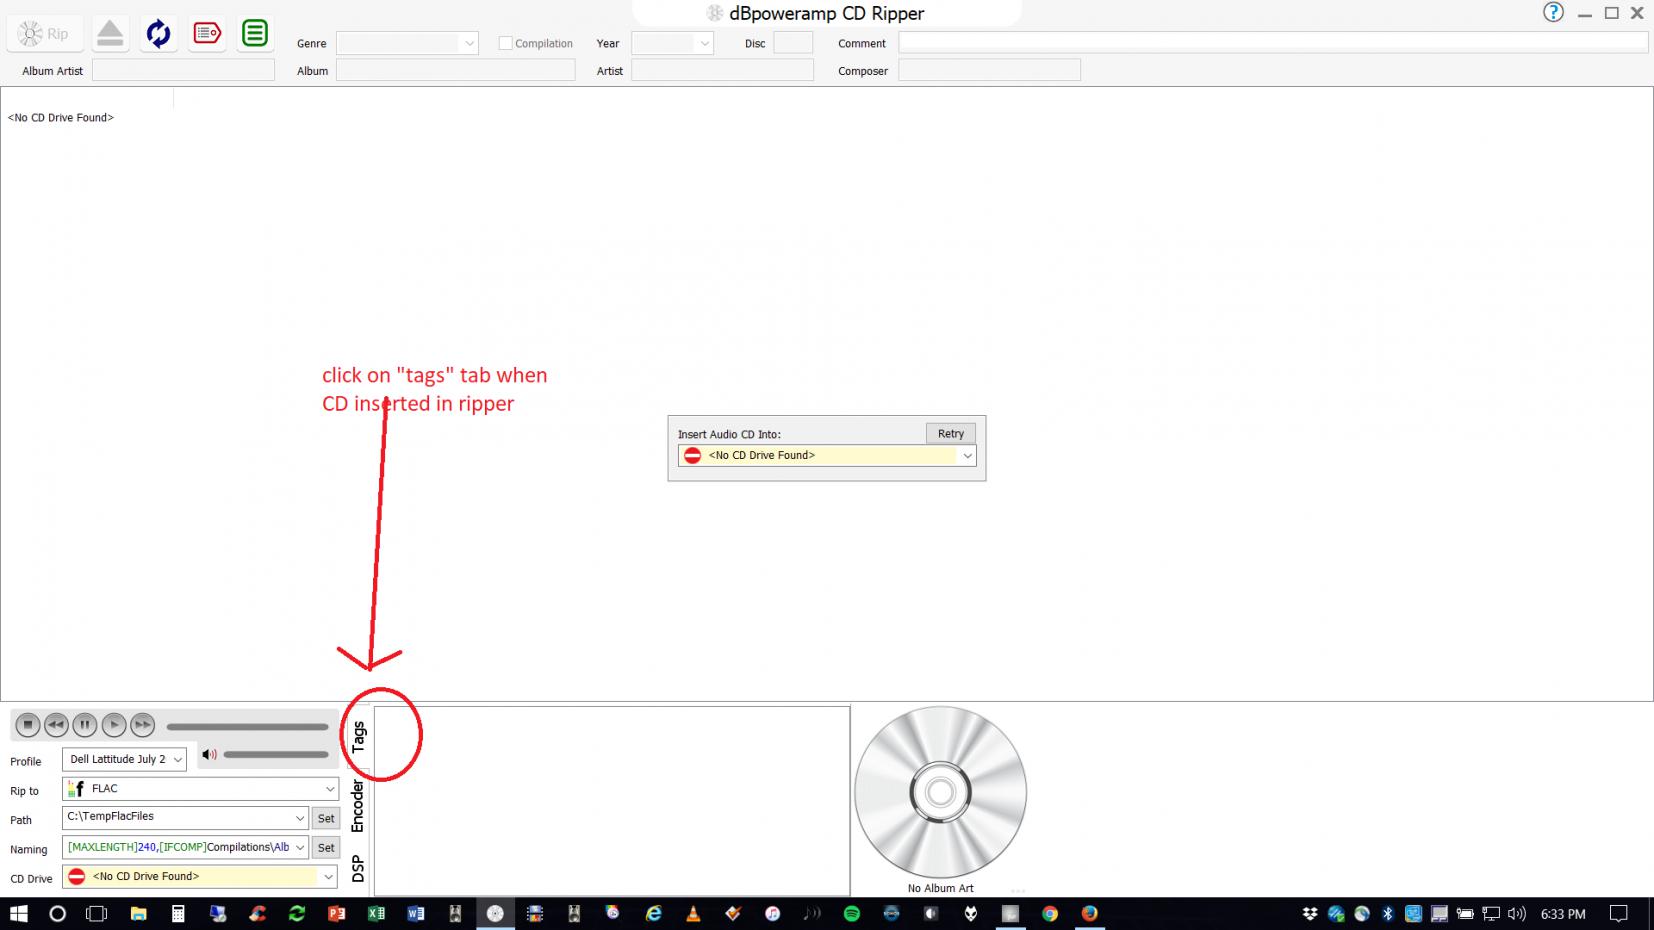The image size is (1654, 930).
Task: Open VLC from the taskbar
Action: tap(693, 913)
